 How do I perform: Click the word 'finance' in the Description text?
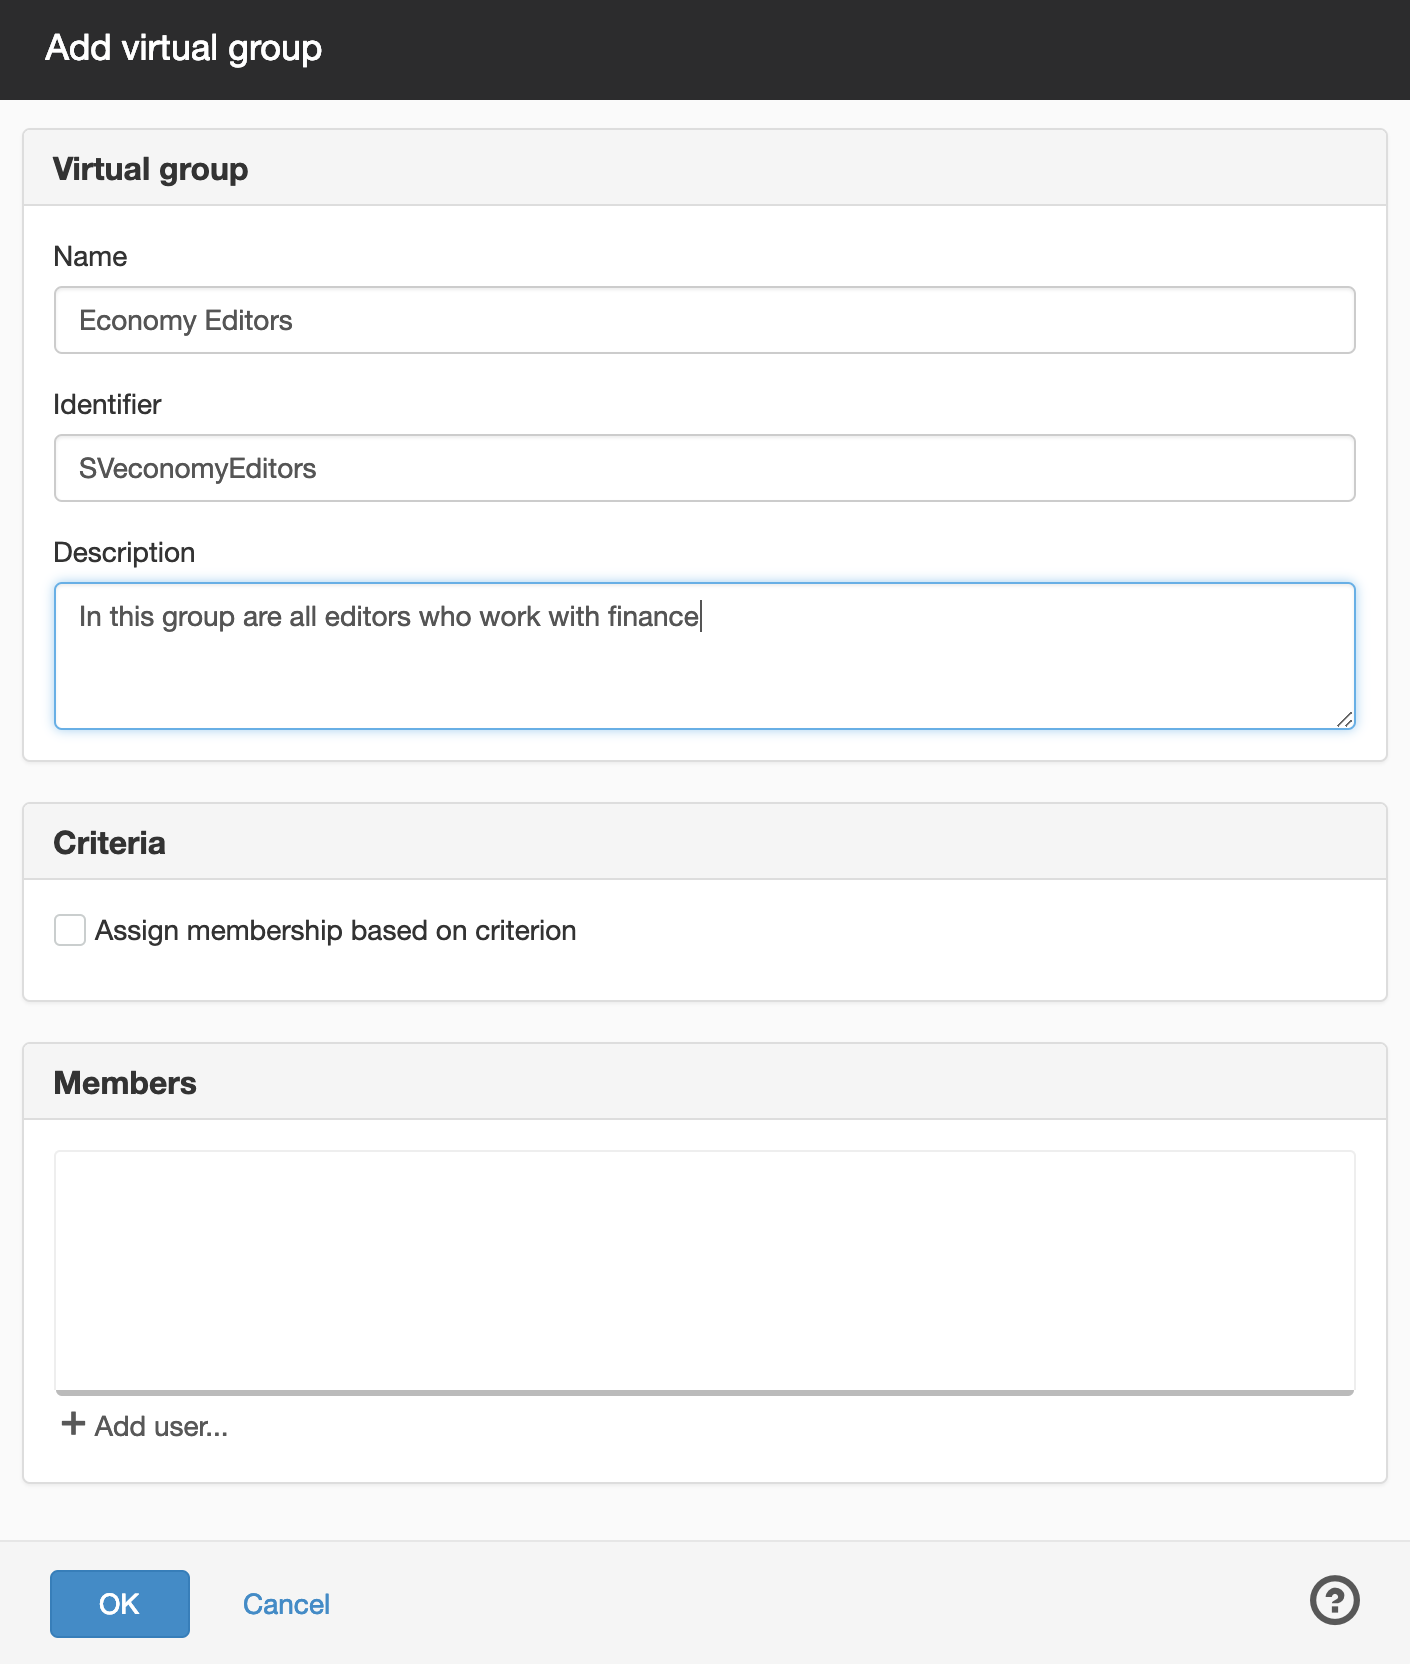653,616
